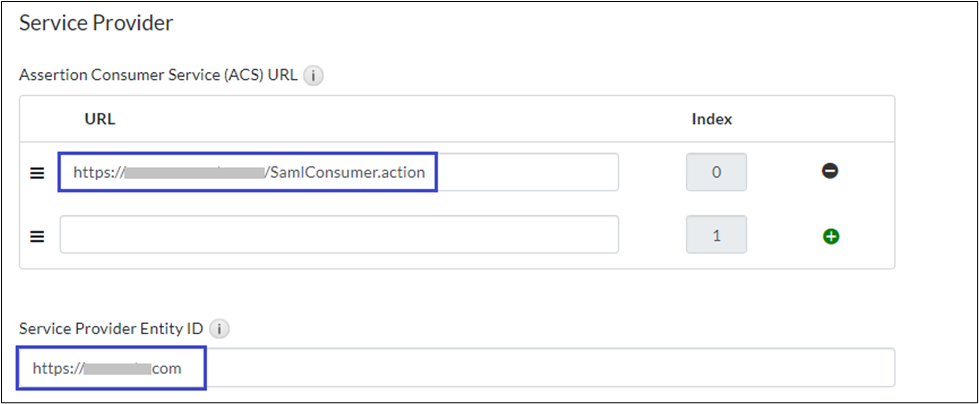Click the redacted domain in the Entity ID
This screenshot has width=979, height=404.
[117, 369]
